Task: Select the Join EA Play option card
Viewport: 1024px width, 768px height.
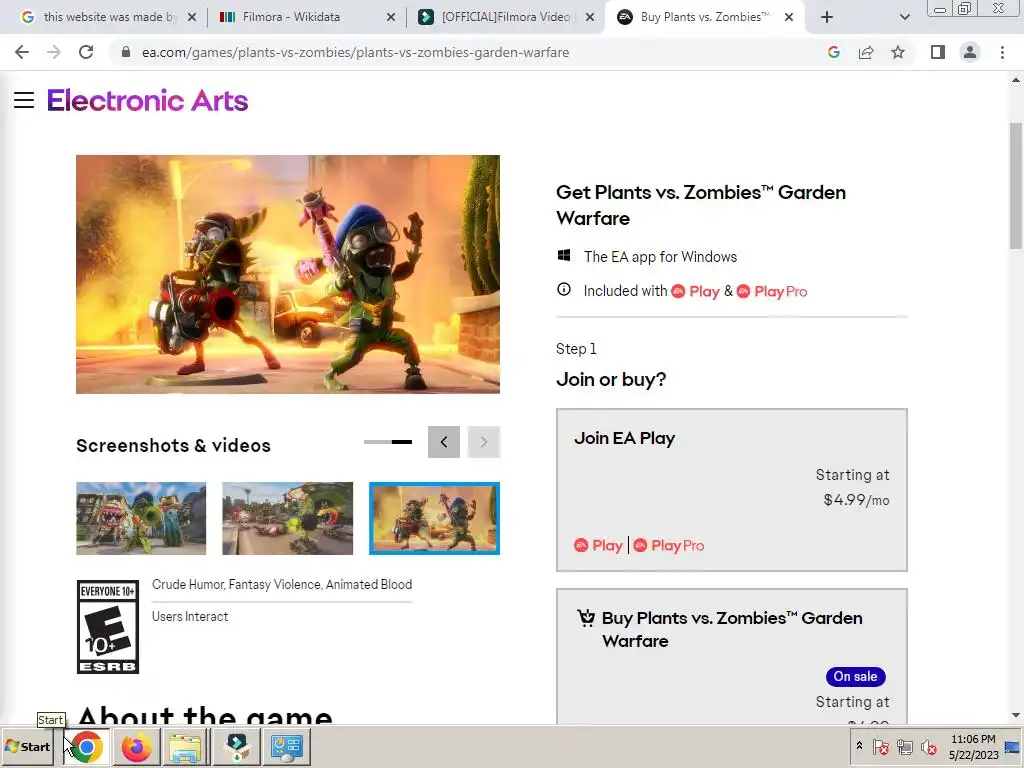Action: pyautogui.click(x=731, y=490)
